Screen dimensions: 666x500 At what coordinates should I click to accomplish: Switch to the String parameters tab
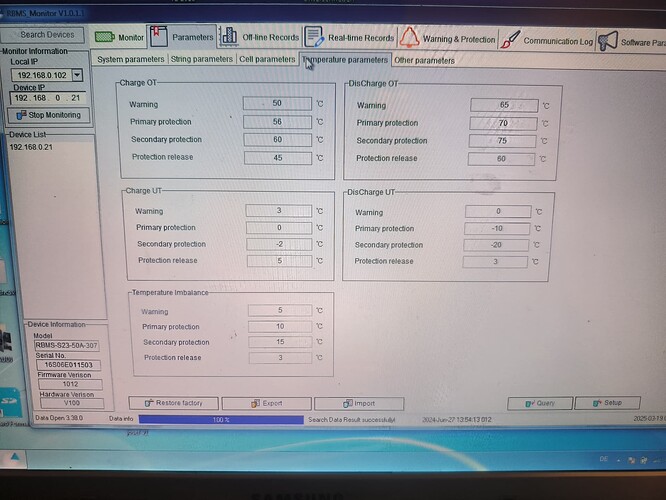[x=201, y=59]
